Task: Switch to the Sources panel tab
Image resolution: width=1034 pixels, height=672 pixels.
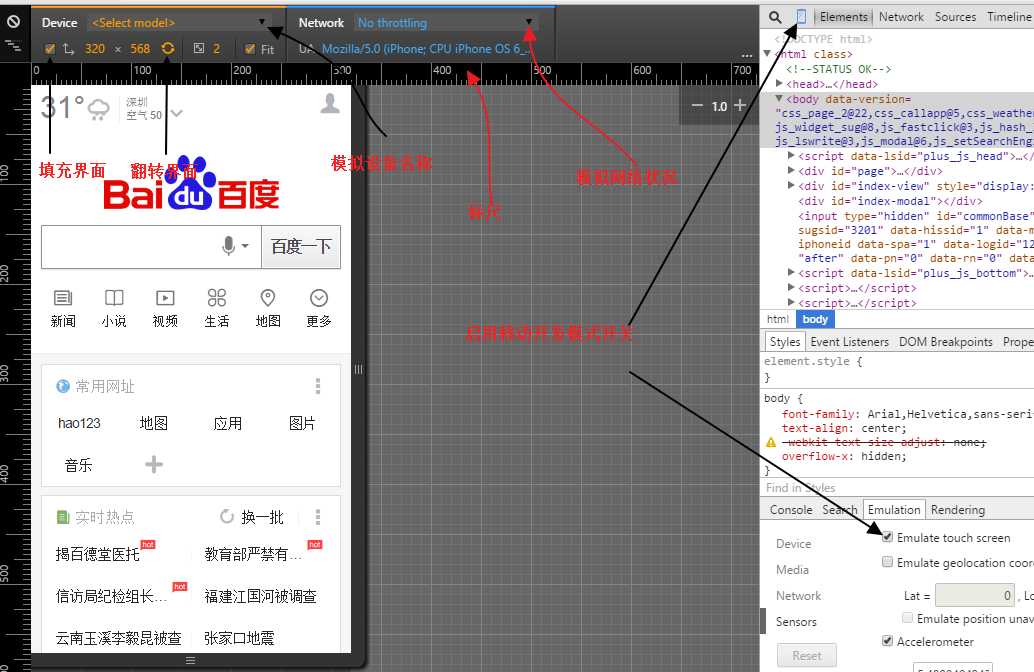Action: click(x=955, y=17)
